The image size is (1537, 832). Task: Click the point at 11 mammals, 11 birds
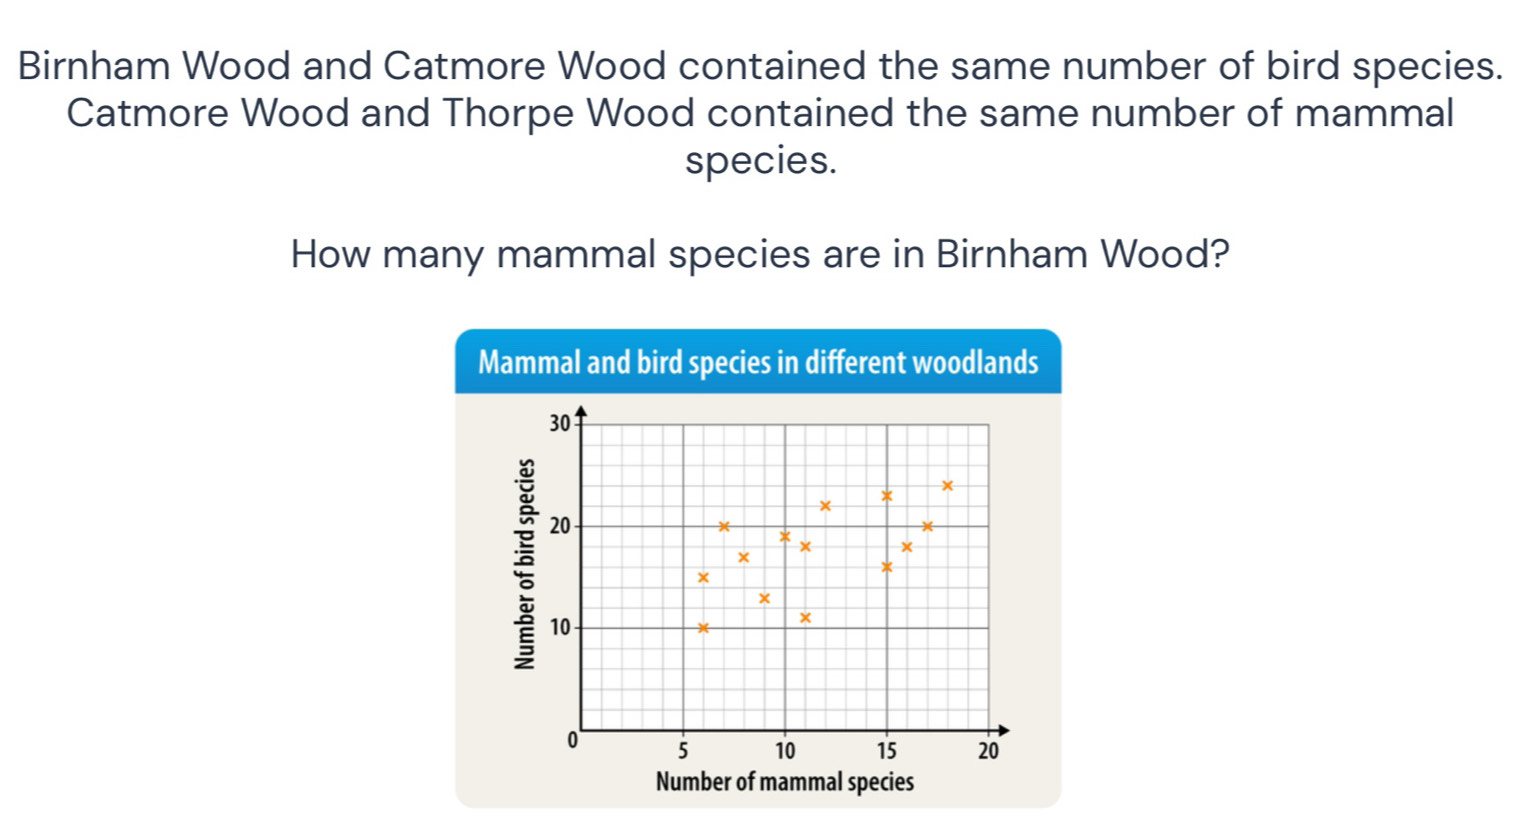click(x=805, y=618)
